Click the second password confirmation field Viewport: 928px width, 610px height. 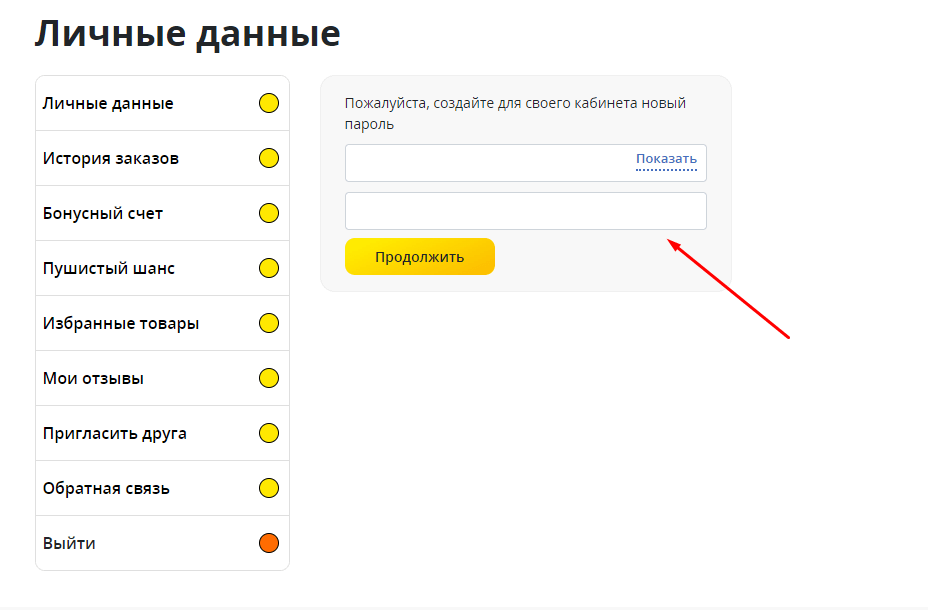[x=525, y=211]
